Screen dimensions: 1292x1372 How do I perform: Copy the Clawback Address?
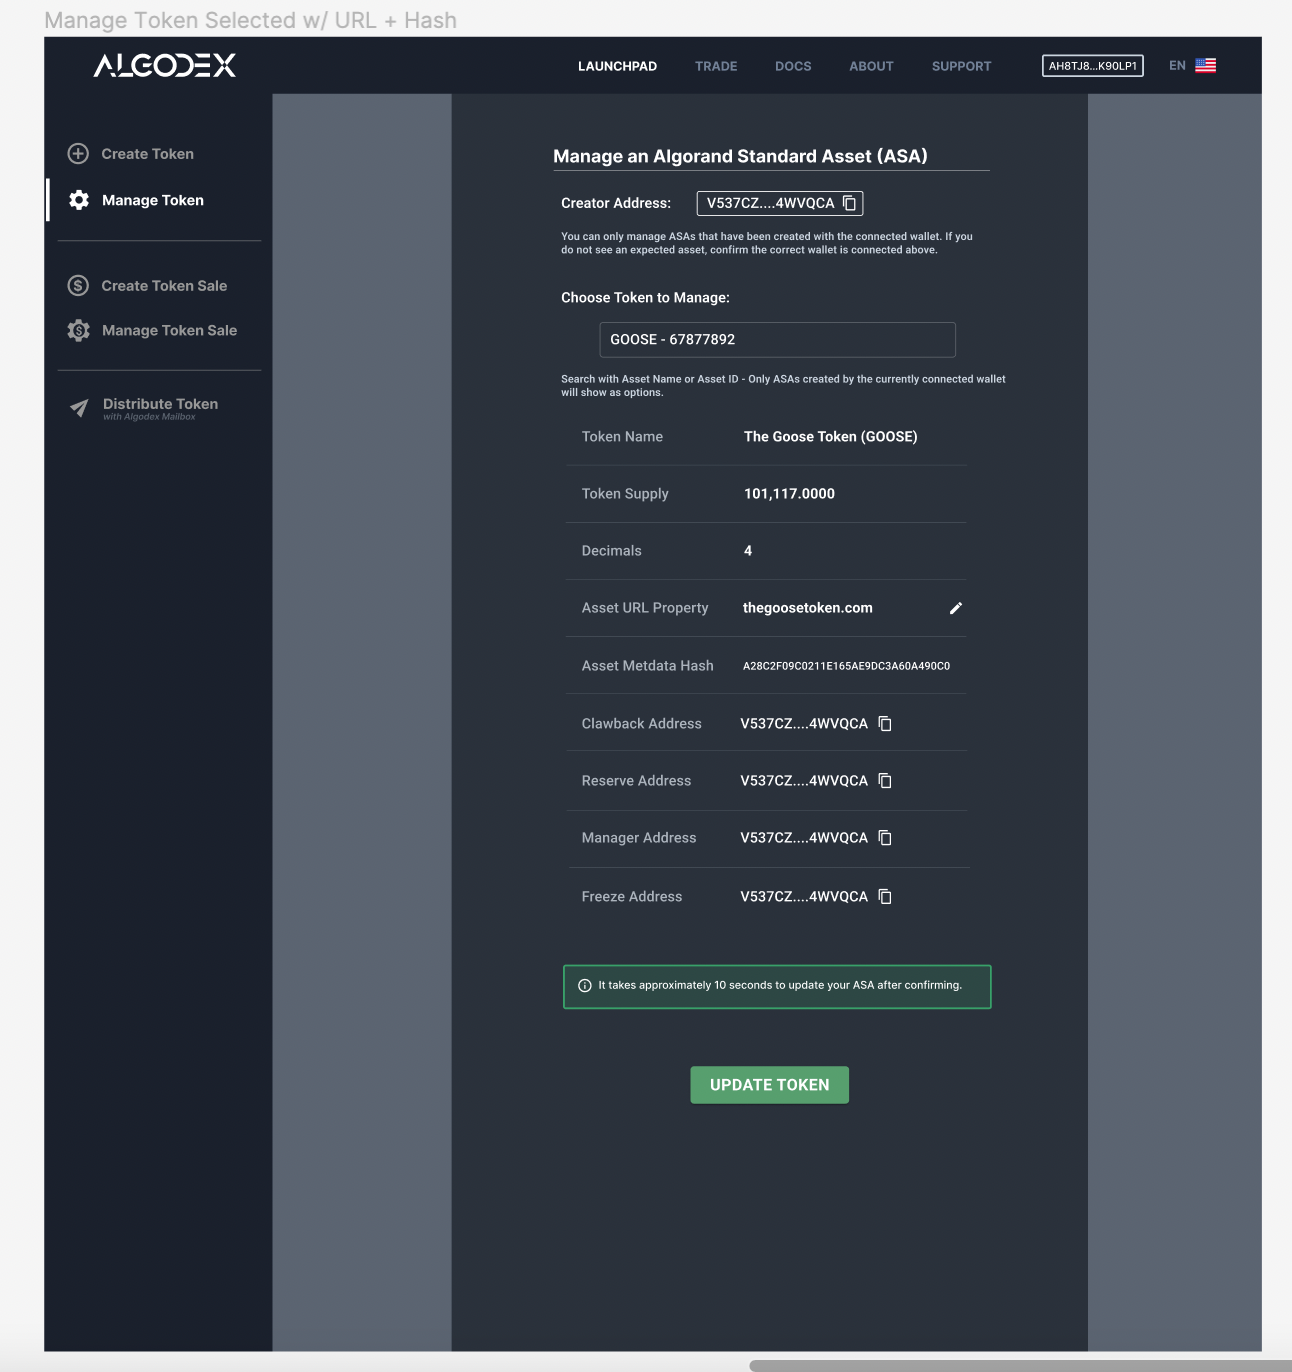[x=885, y=724]
